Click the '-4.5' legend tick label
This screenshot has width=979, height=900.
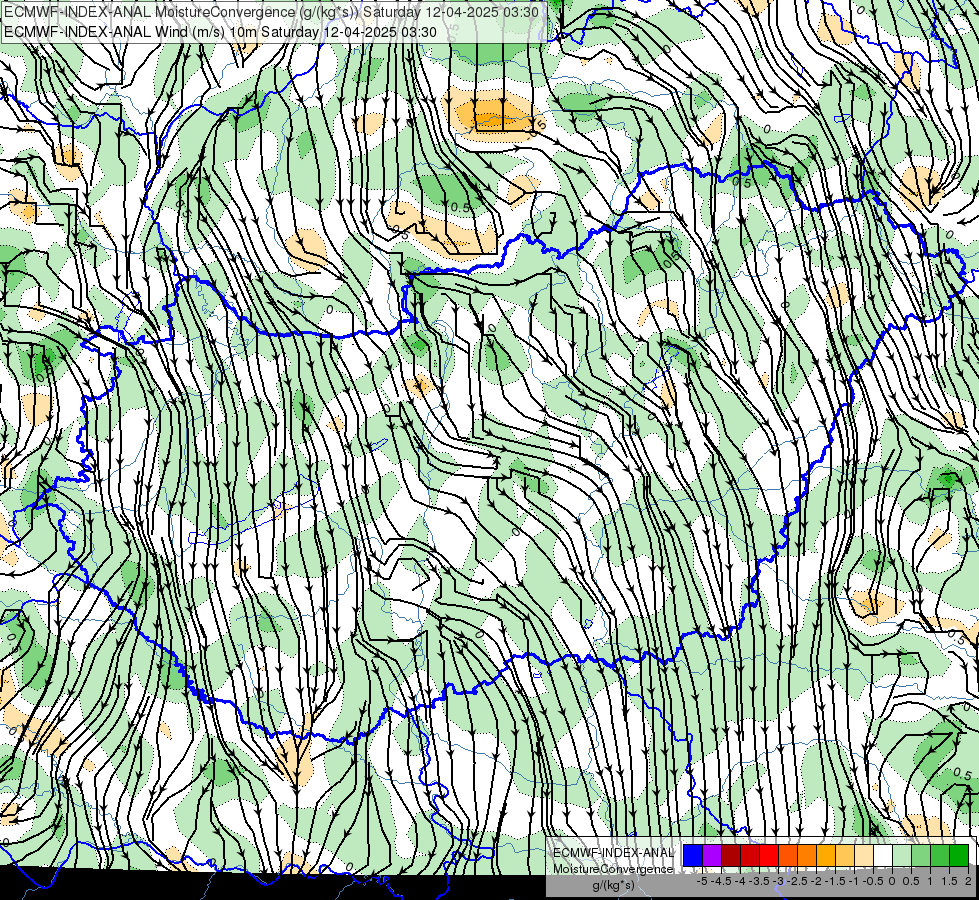click(x=721, y=881)
